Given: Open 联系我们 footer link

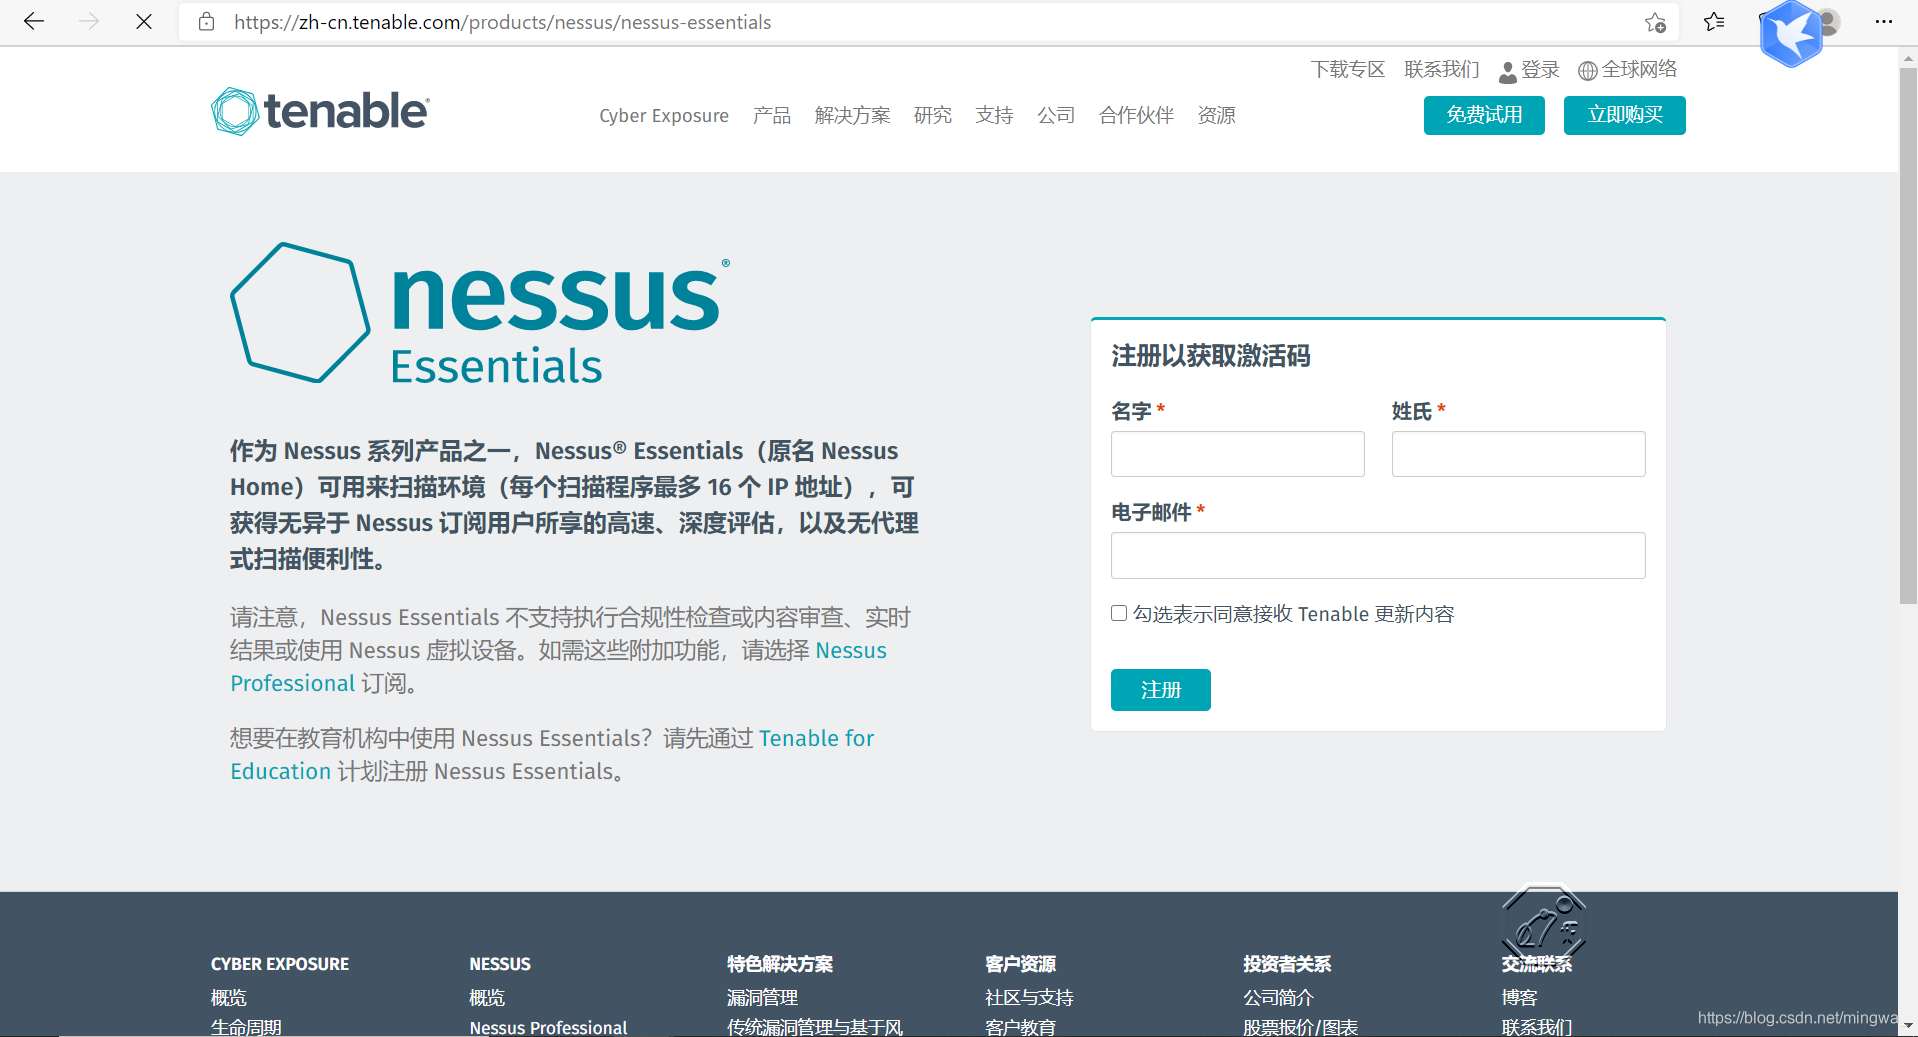Looking at the screenshot, I should 1536,1027.
